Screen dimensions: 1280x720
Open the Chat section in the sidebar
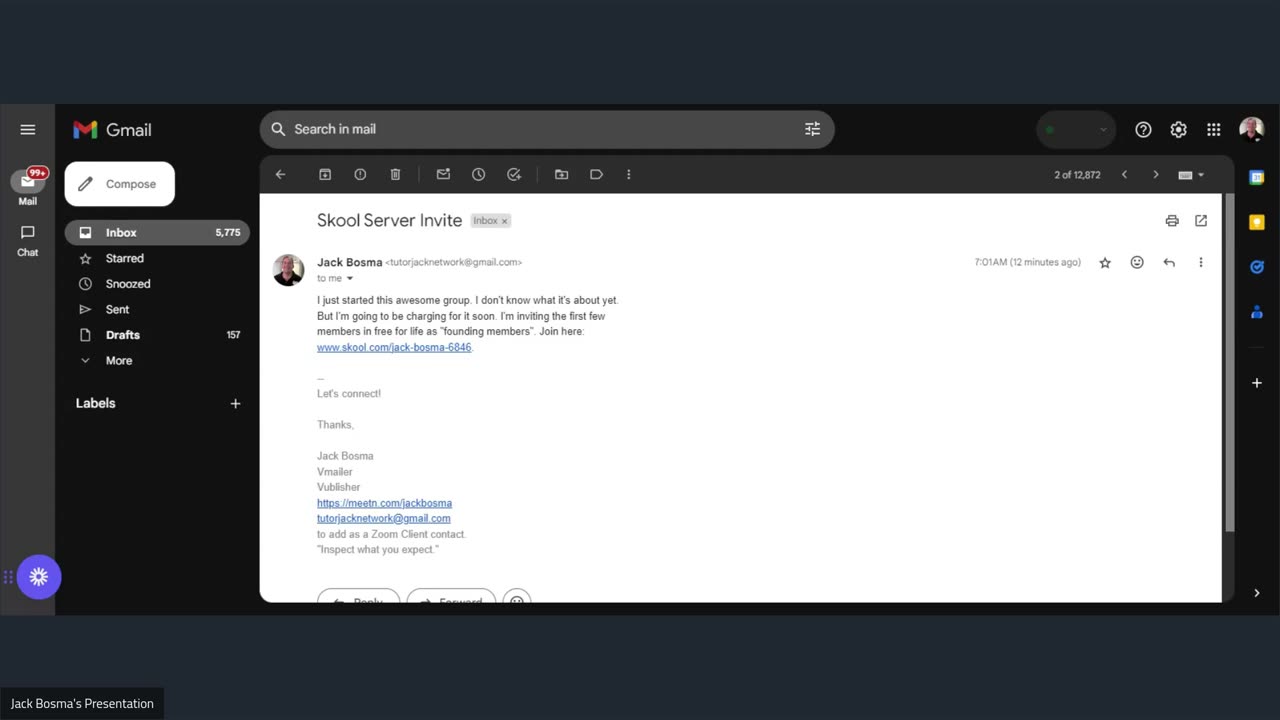click(x=28, y=240)
